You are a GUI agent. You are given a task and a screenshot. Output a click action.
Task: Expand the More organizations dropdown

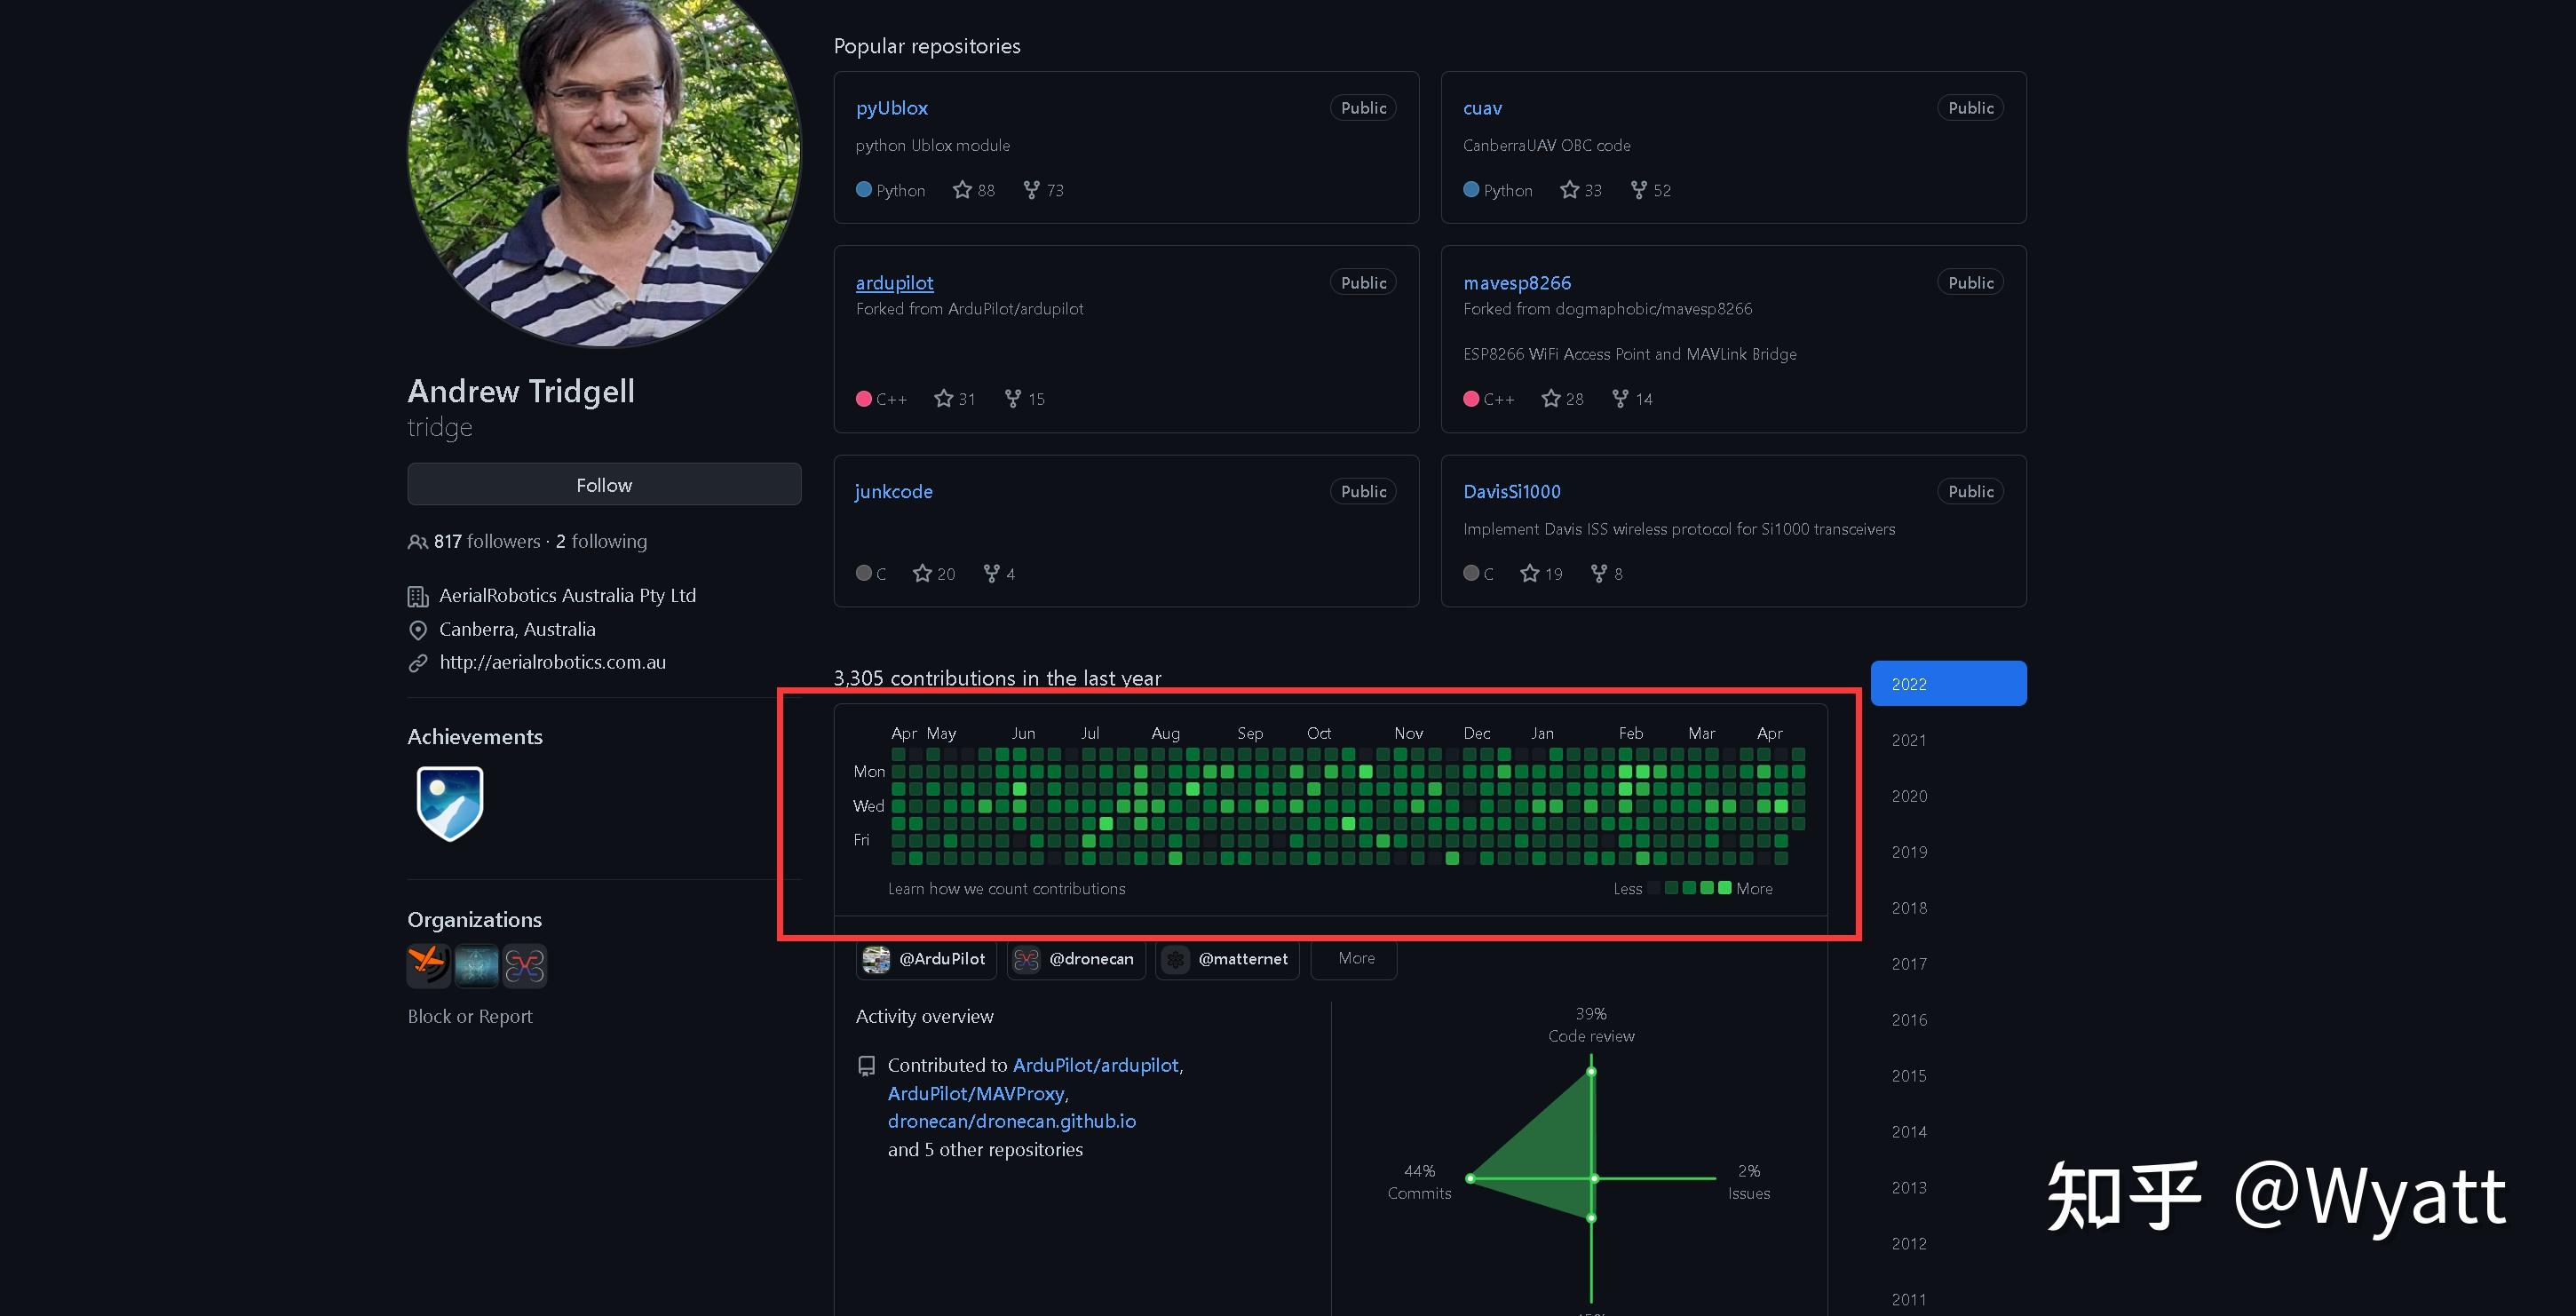1355,958
